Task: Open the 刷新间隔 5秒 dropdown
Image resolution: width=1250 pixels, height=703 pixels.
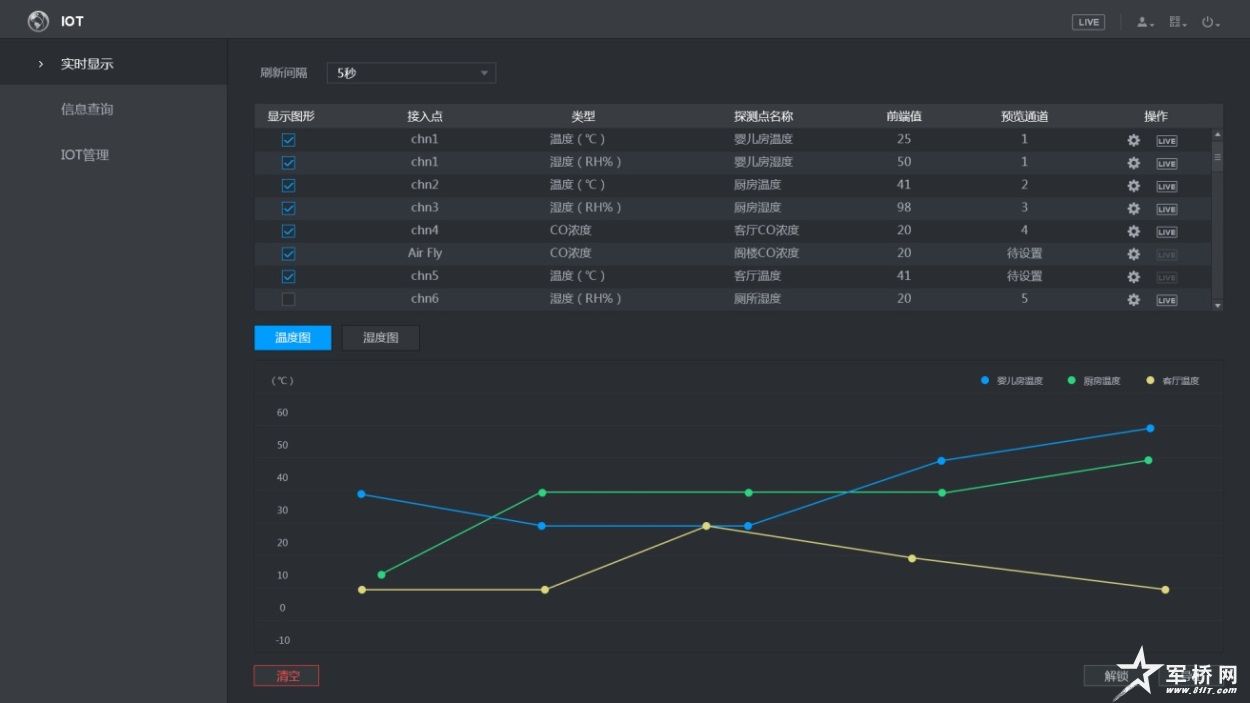Action: 410,73
